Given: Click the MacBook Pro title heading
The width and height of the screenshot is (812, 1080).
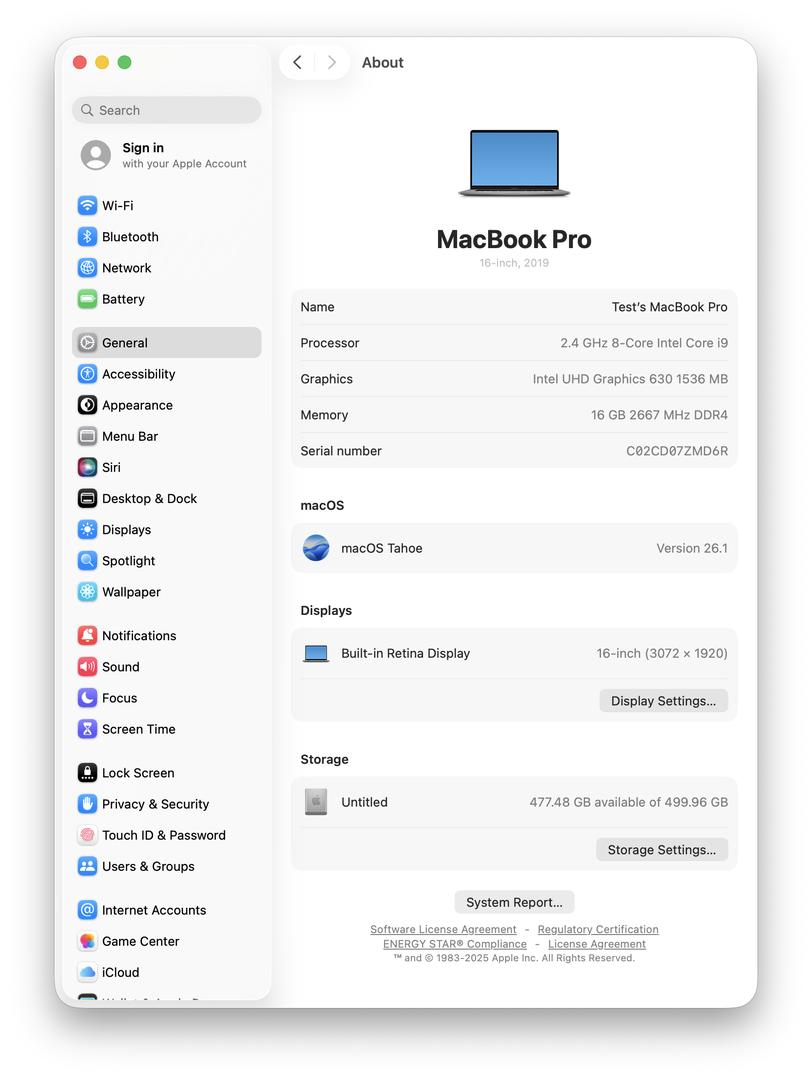Looking at the screenshot, I should (514, 239).
